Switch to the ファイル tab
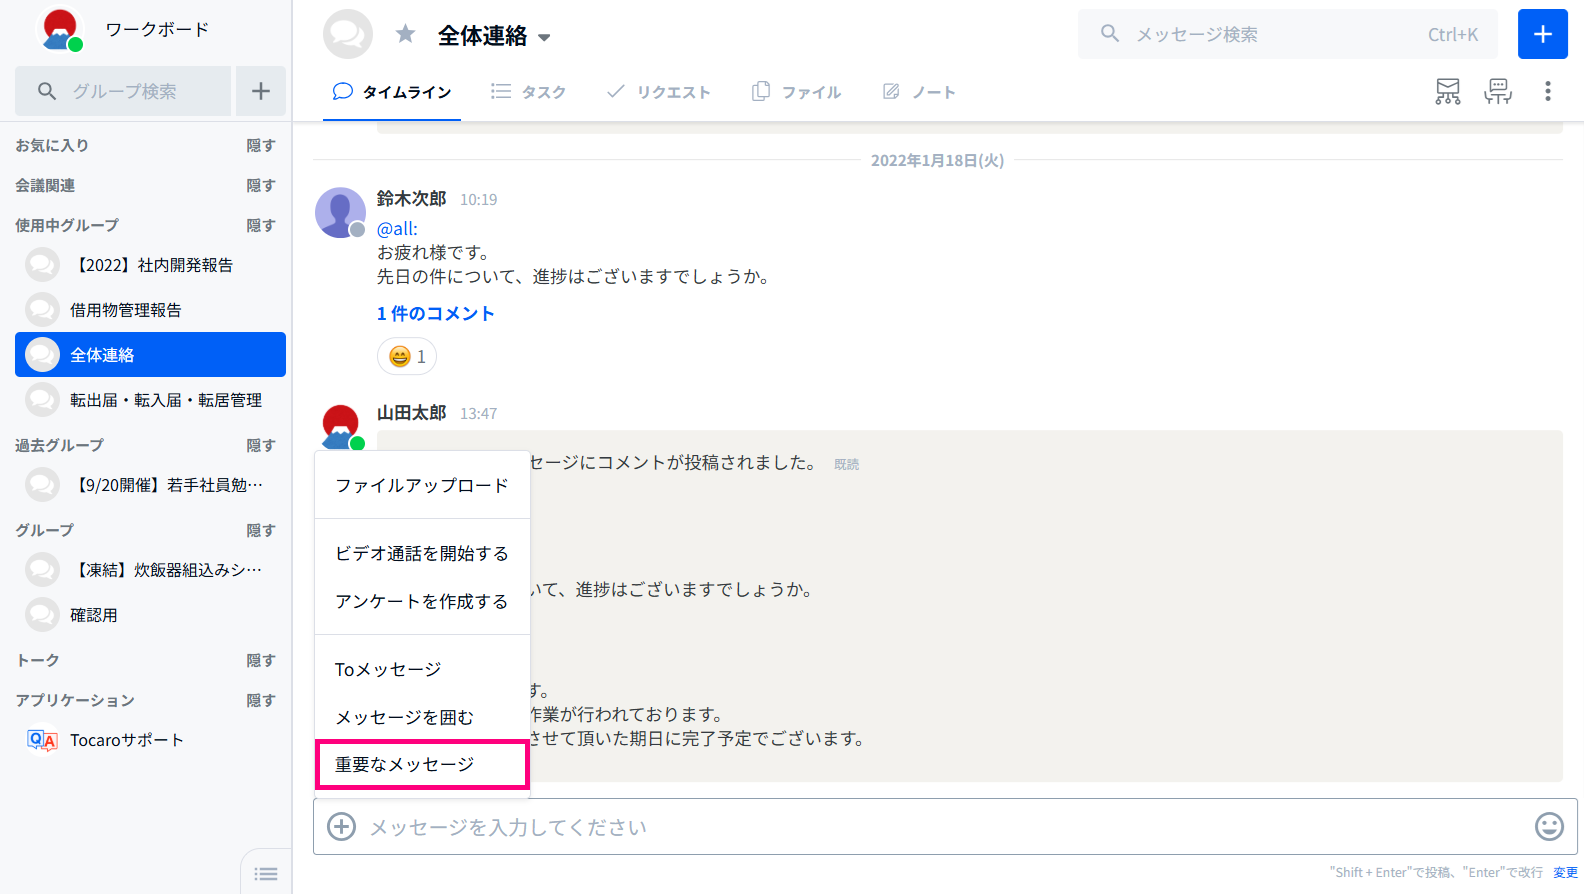This screenshot has width=1584, height=894. click(797, 92)
